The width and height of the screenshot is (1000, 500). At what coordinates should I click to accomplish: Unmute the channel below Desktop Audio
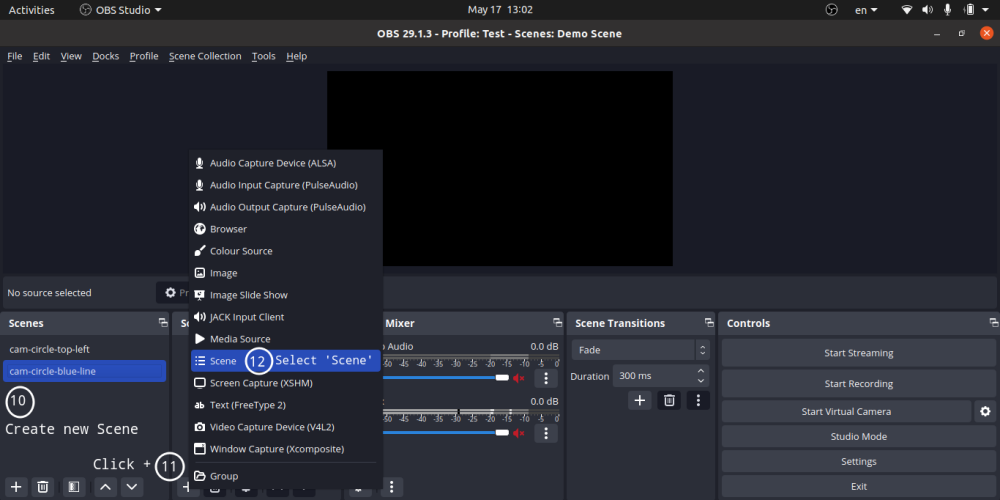click(518, 433)
